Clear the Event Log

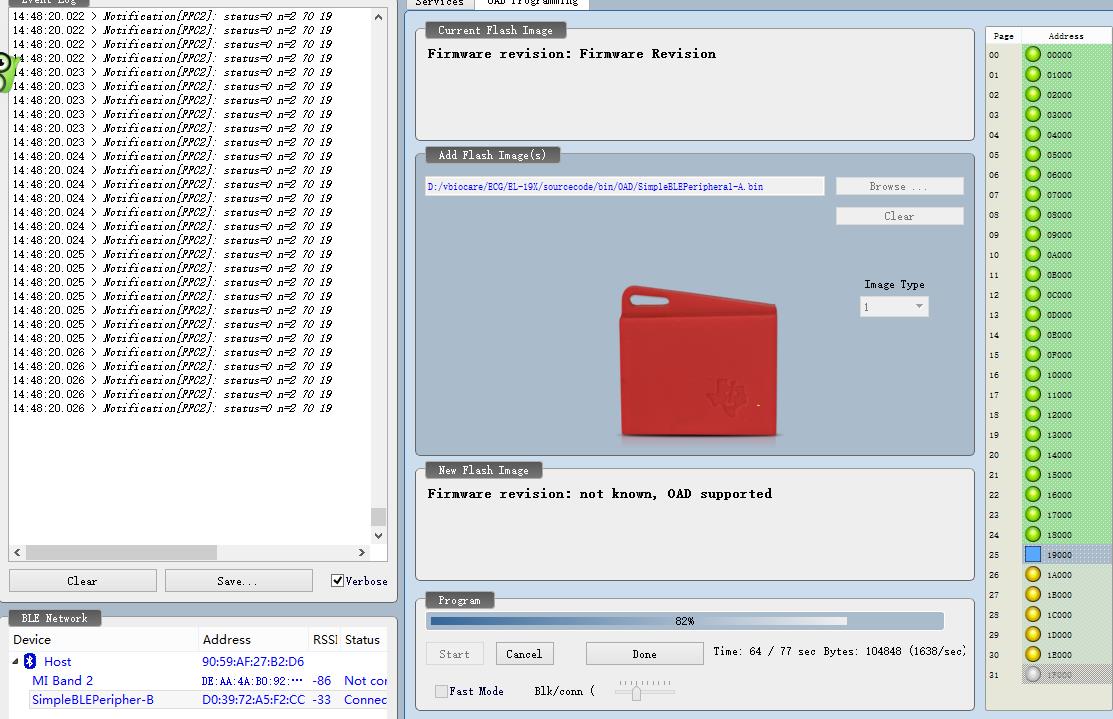(82, 581)
